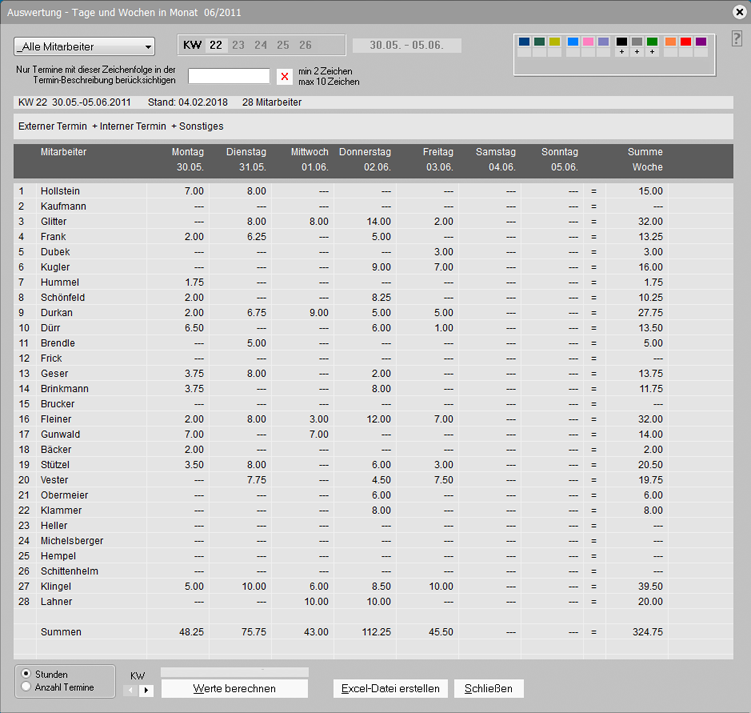The height and width of the screenshot is (713, 751).
Task: Select the Stunden radio button
Action: click(26, 674)
